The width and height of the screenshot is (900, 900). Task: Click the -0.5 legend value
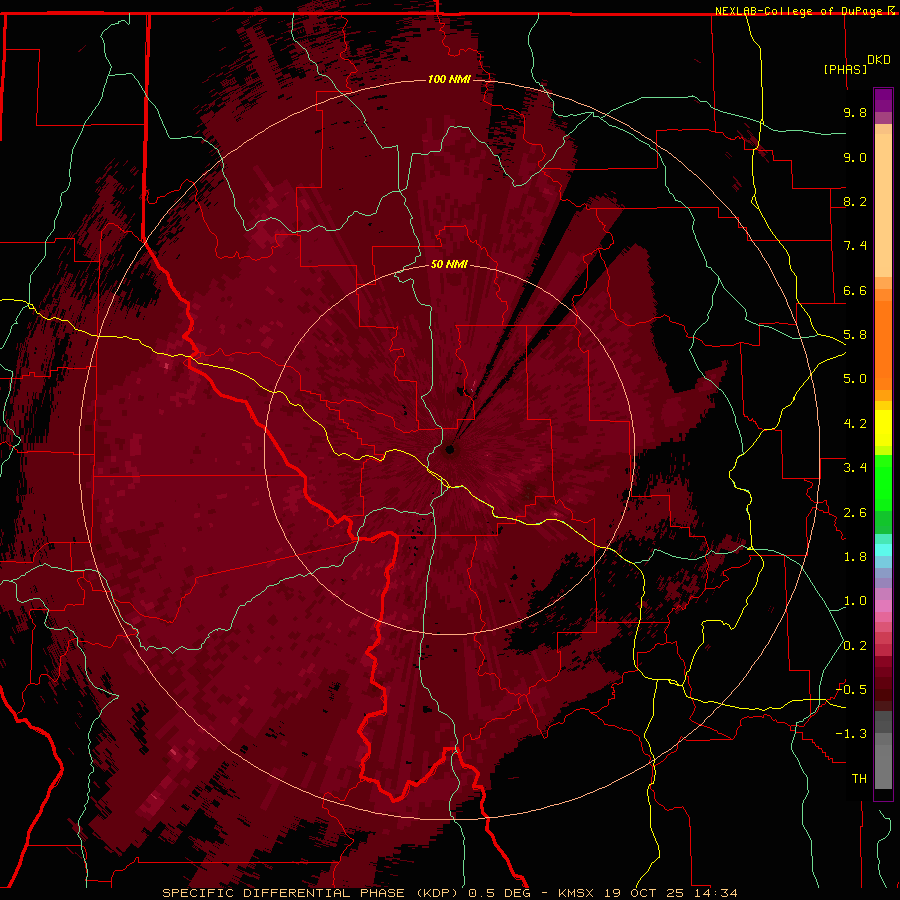851,690
